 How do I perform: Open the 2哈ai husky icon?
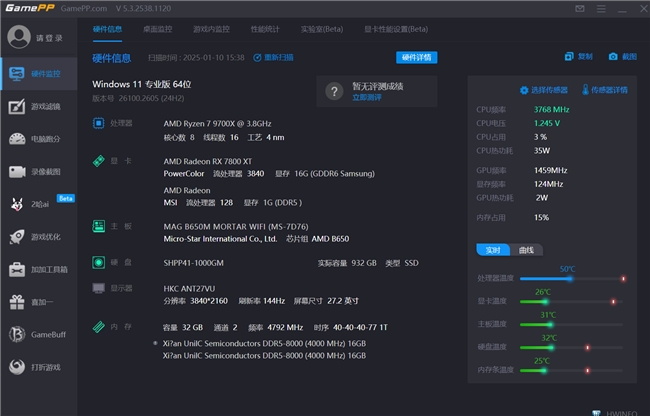(17, 204)
